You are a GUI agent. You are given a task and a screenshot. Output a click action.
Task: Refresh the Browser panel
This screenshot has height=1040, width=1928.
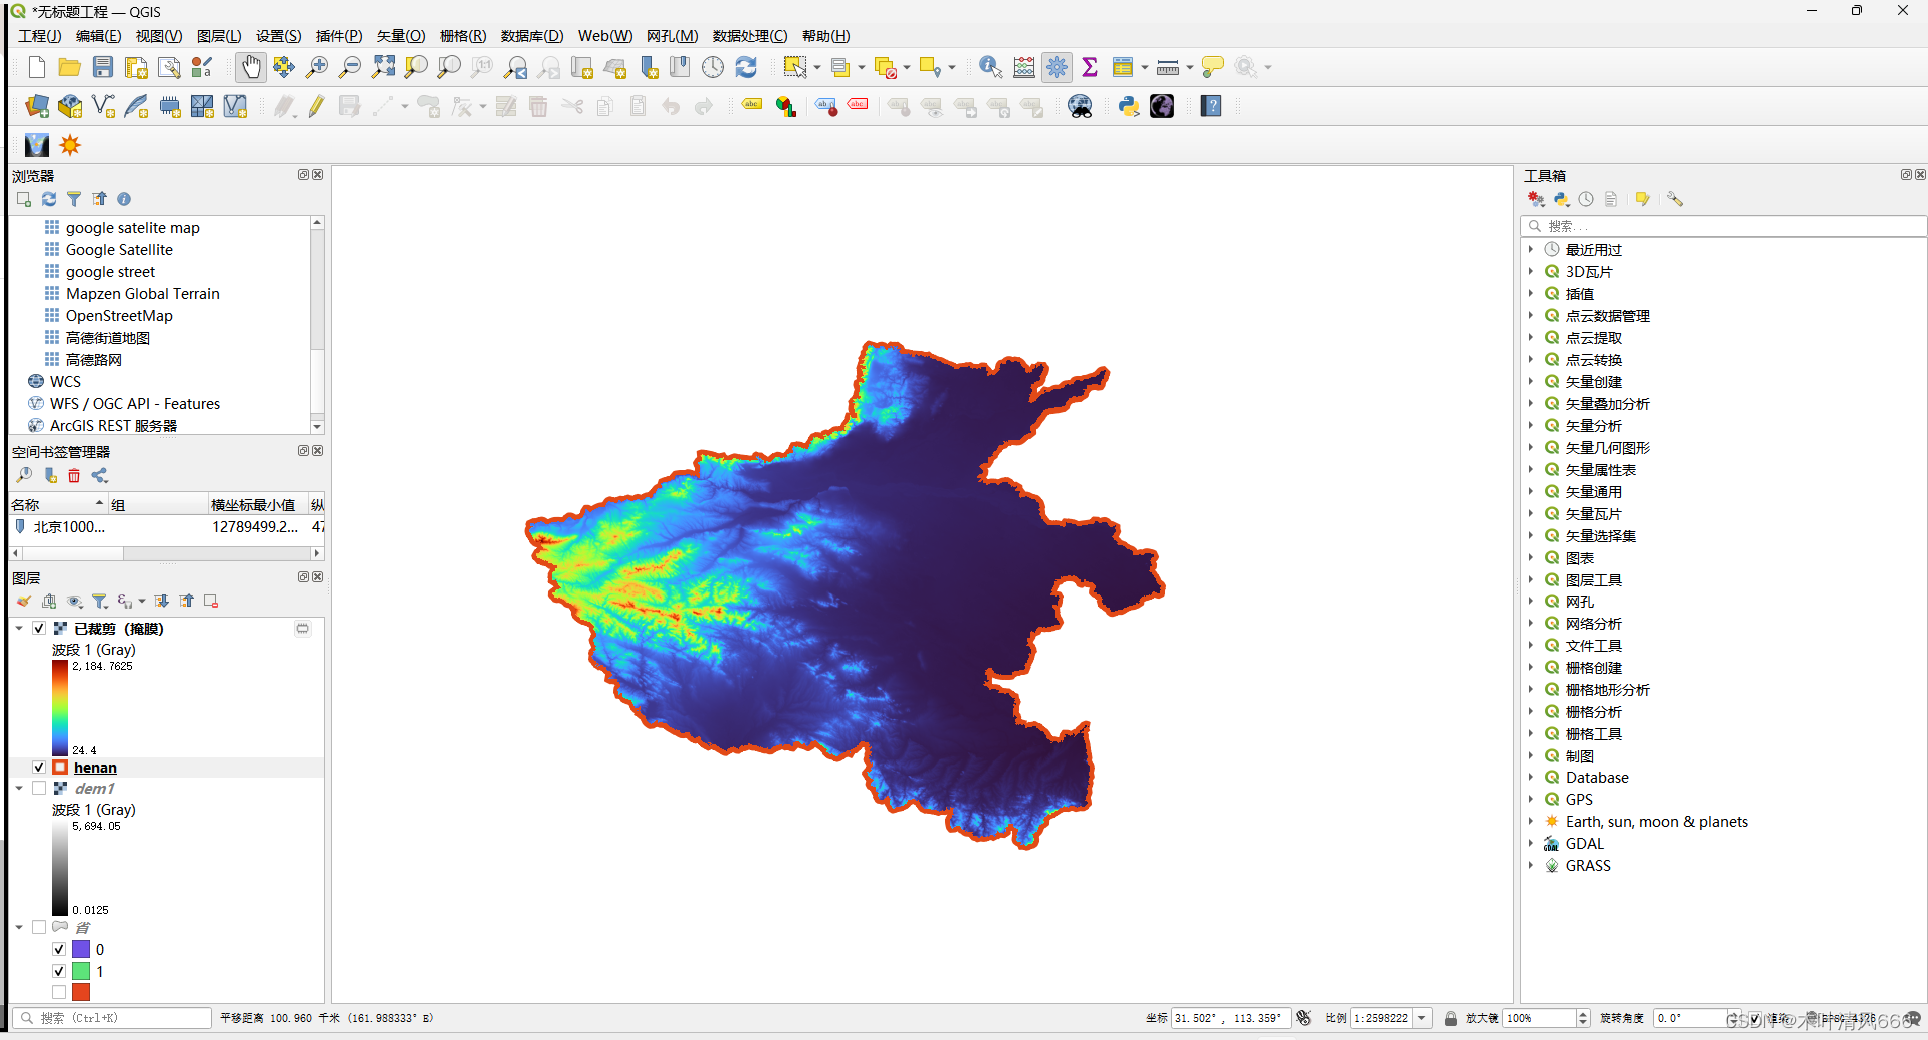49,199
